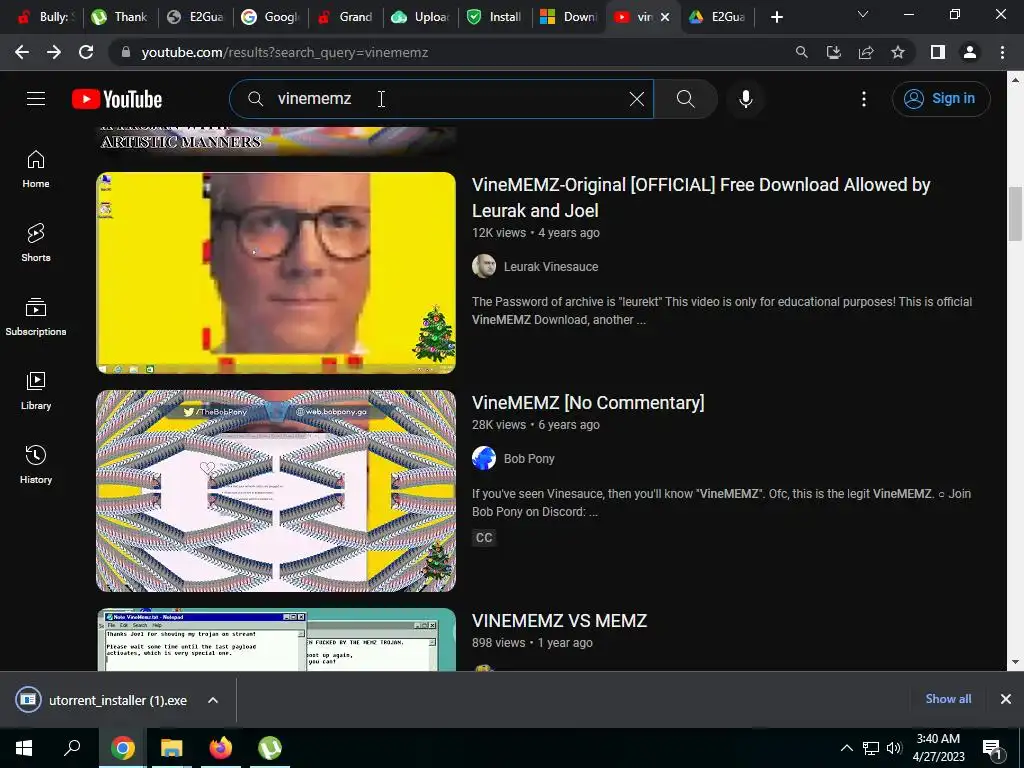This screenshot has width=1024, height=768.
Task: Open Firefox from the taskbar
Action: point(220,748)
